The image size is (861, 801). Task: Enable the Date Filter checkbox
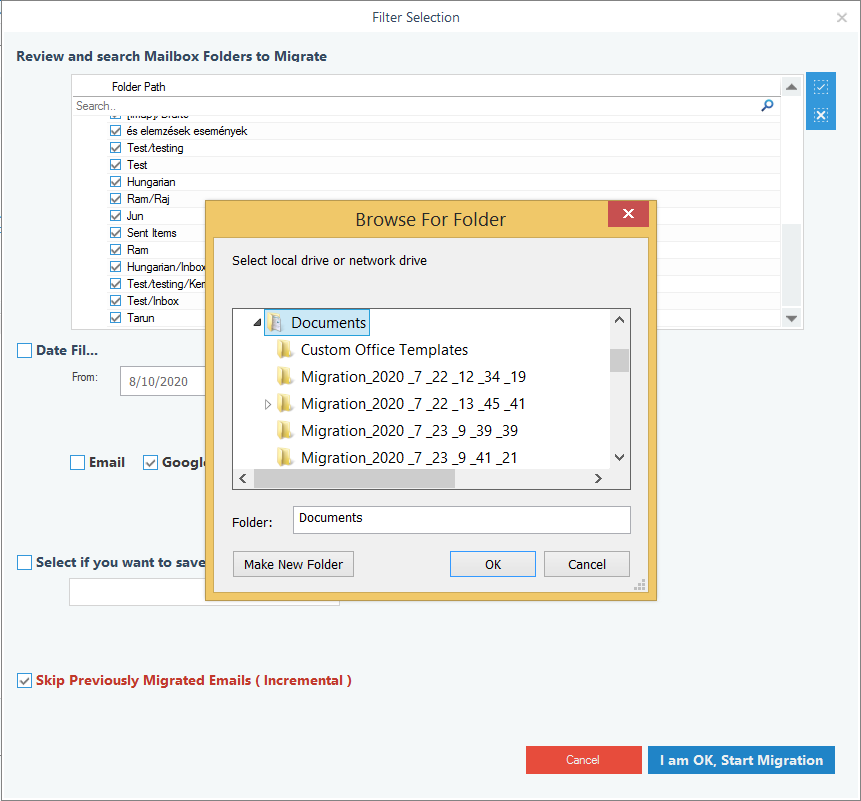(24, 350)
